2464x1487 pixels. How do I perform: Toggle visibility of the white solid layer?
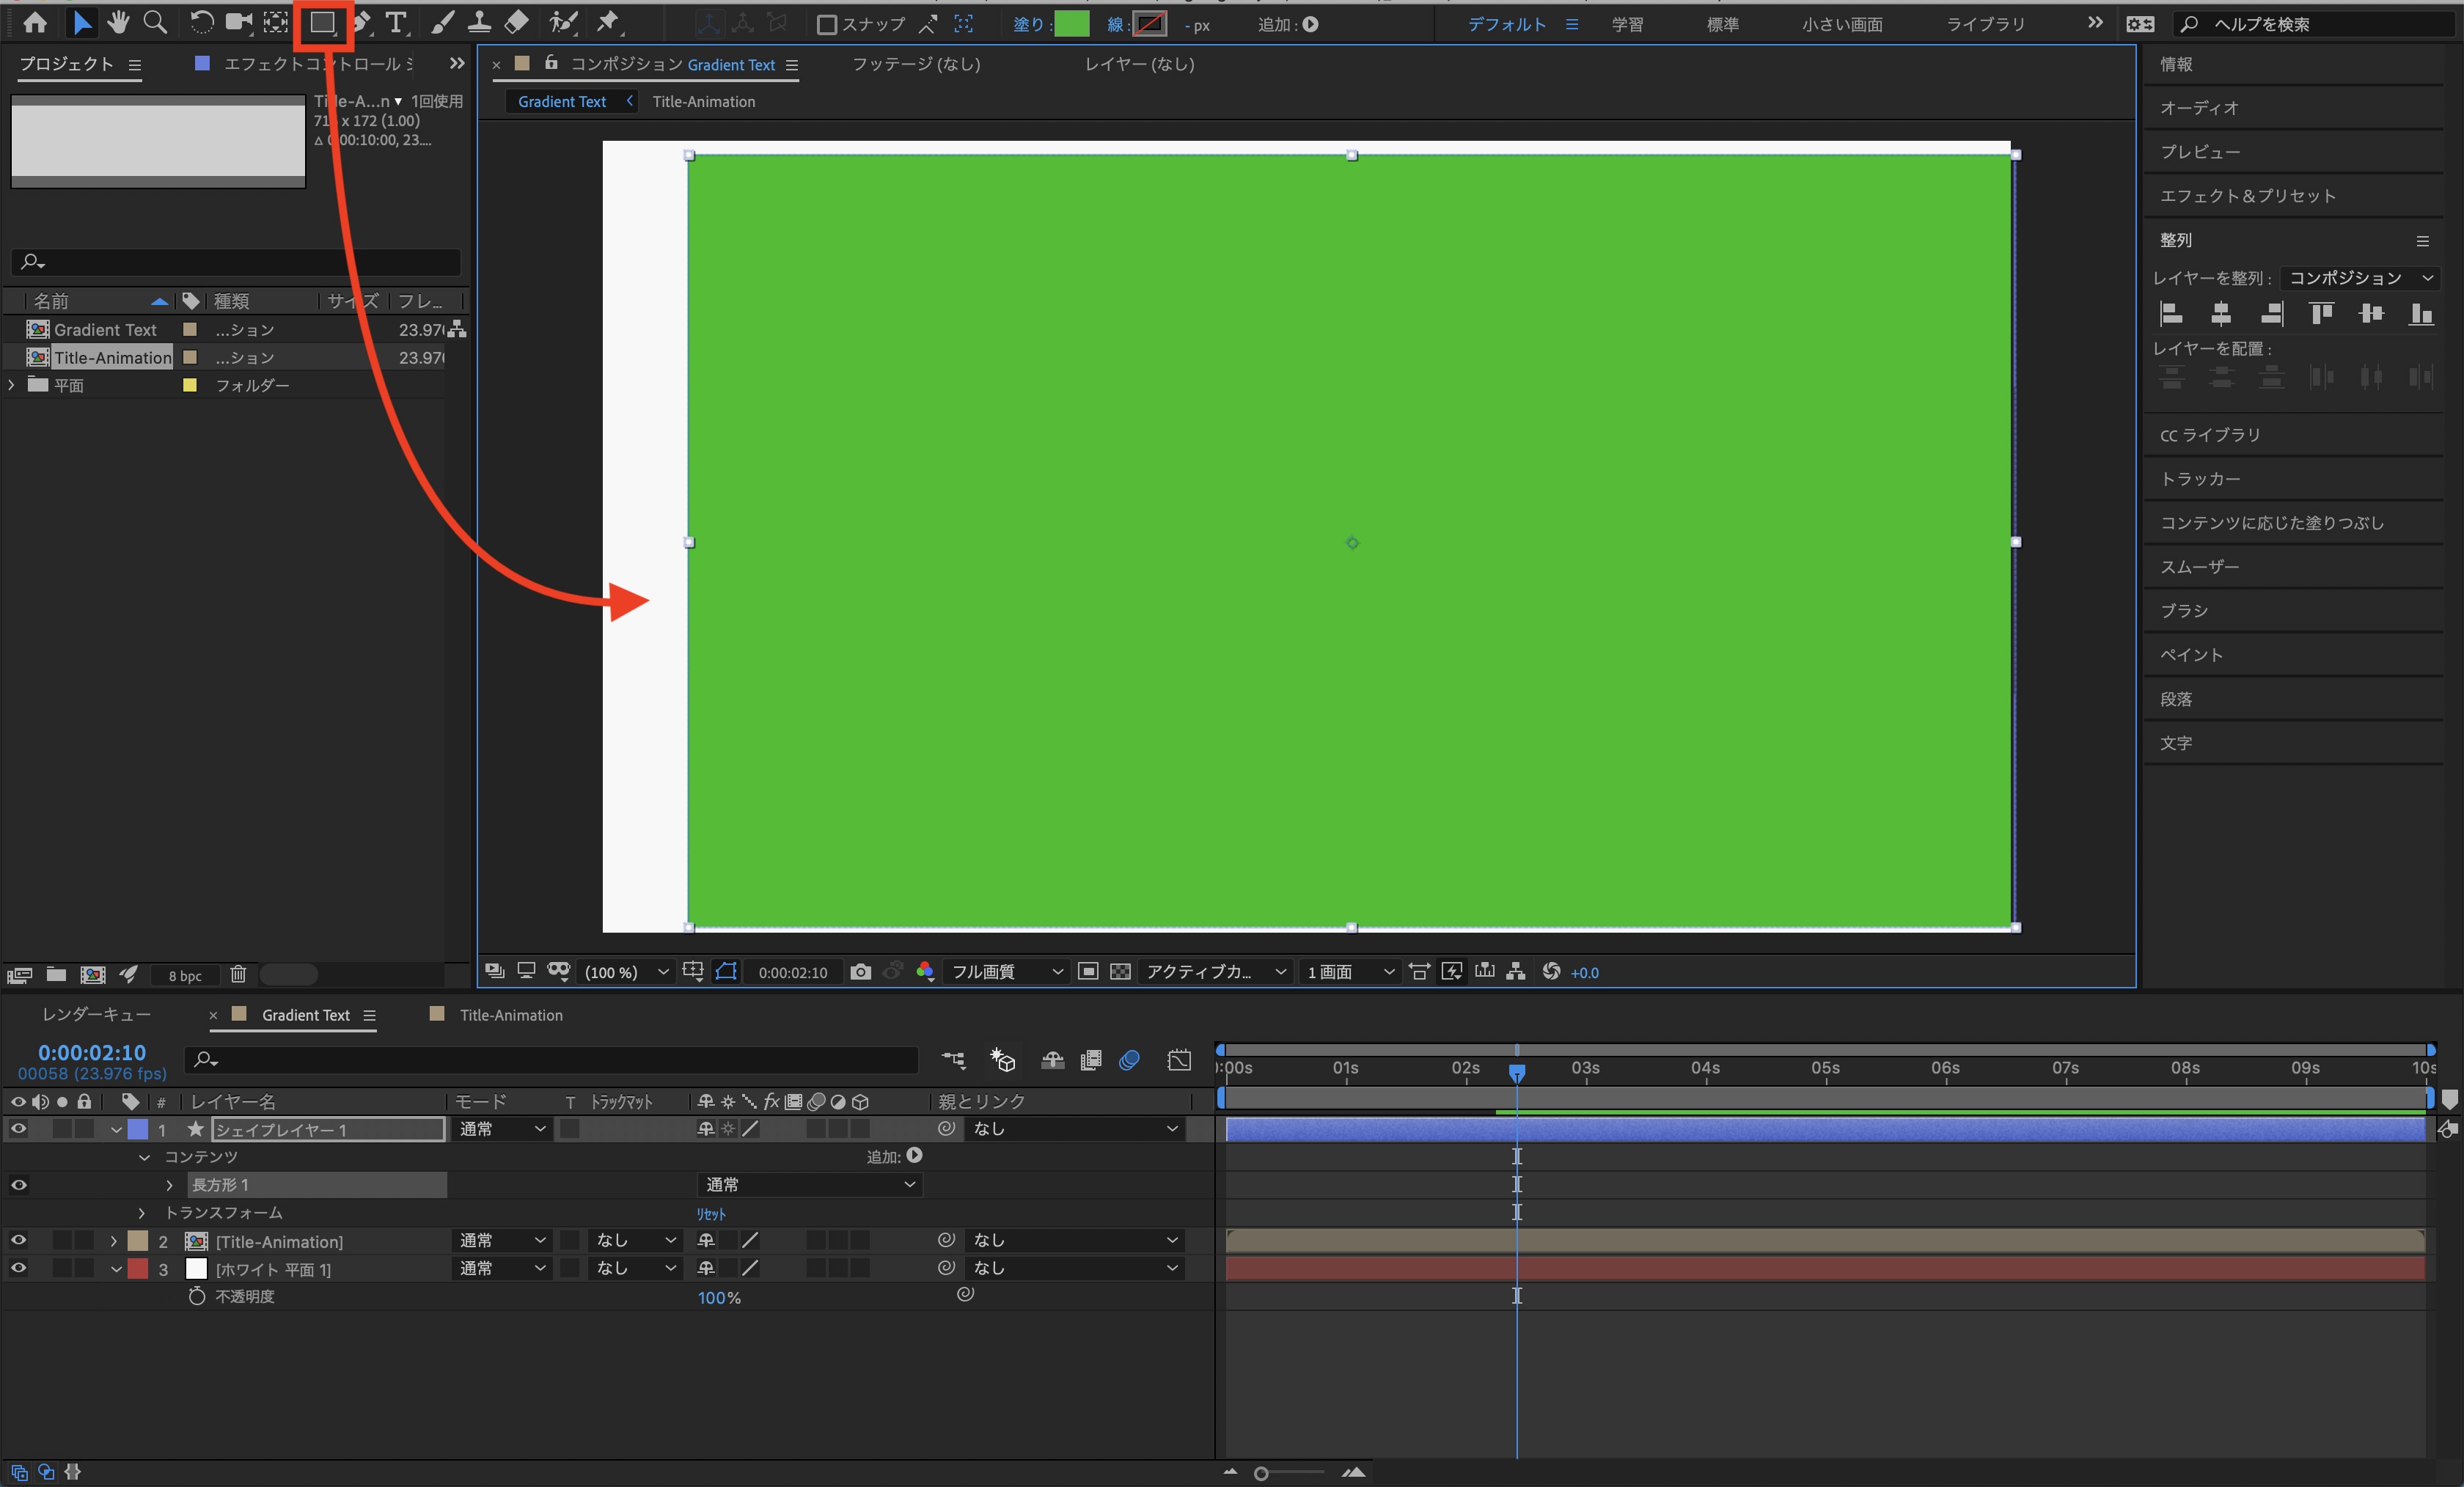pos(18,1268)
